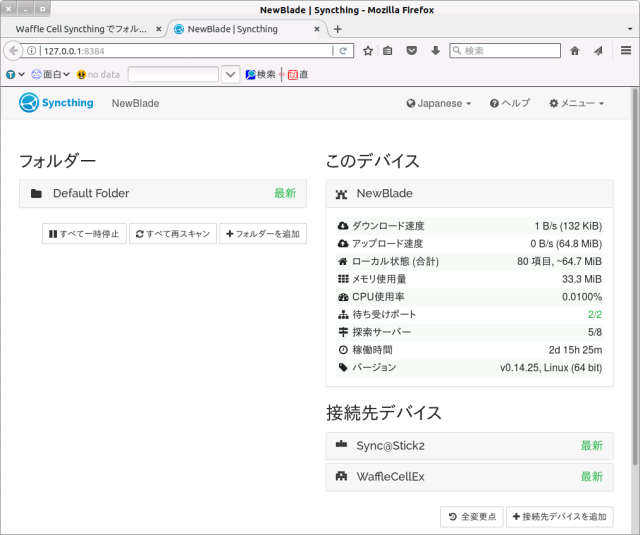Image resolution: width=640 pixels, height=535 pixels.
Task: Click the second-row toolbar text field
Action: 173,75
